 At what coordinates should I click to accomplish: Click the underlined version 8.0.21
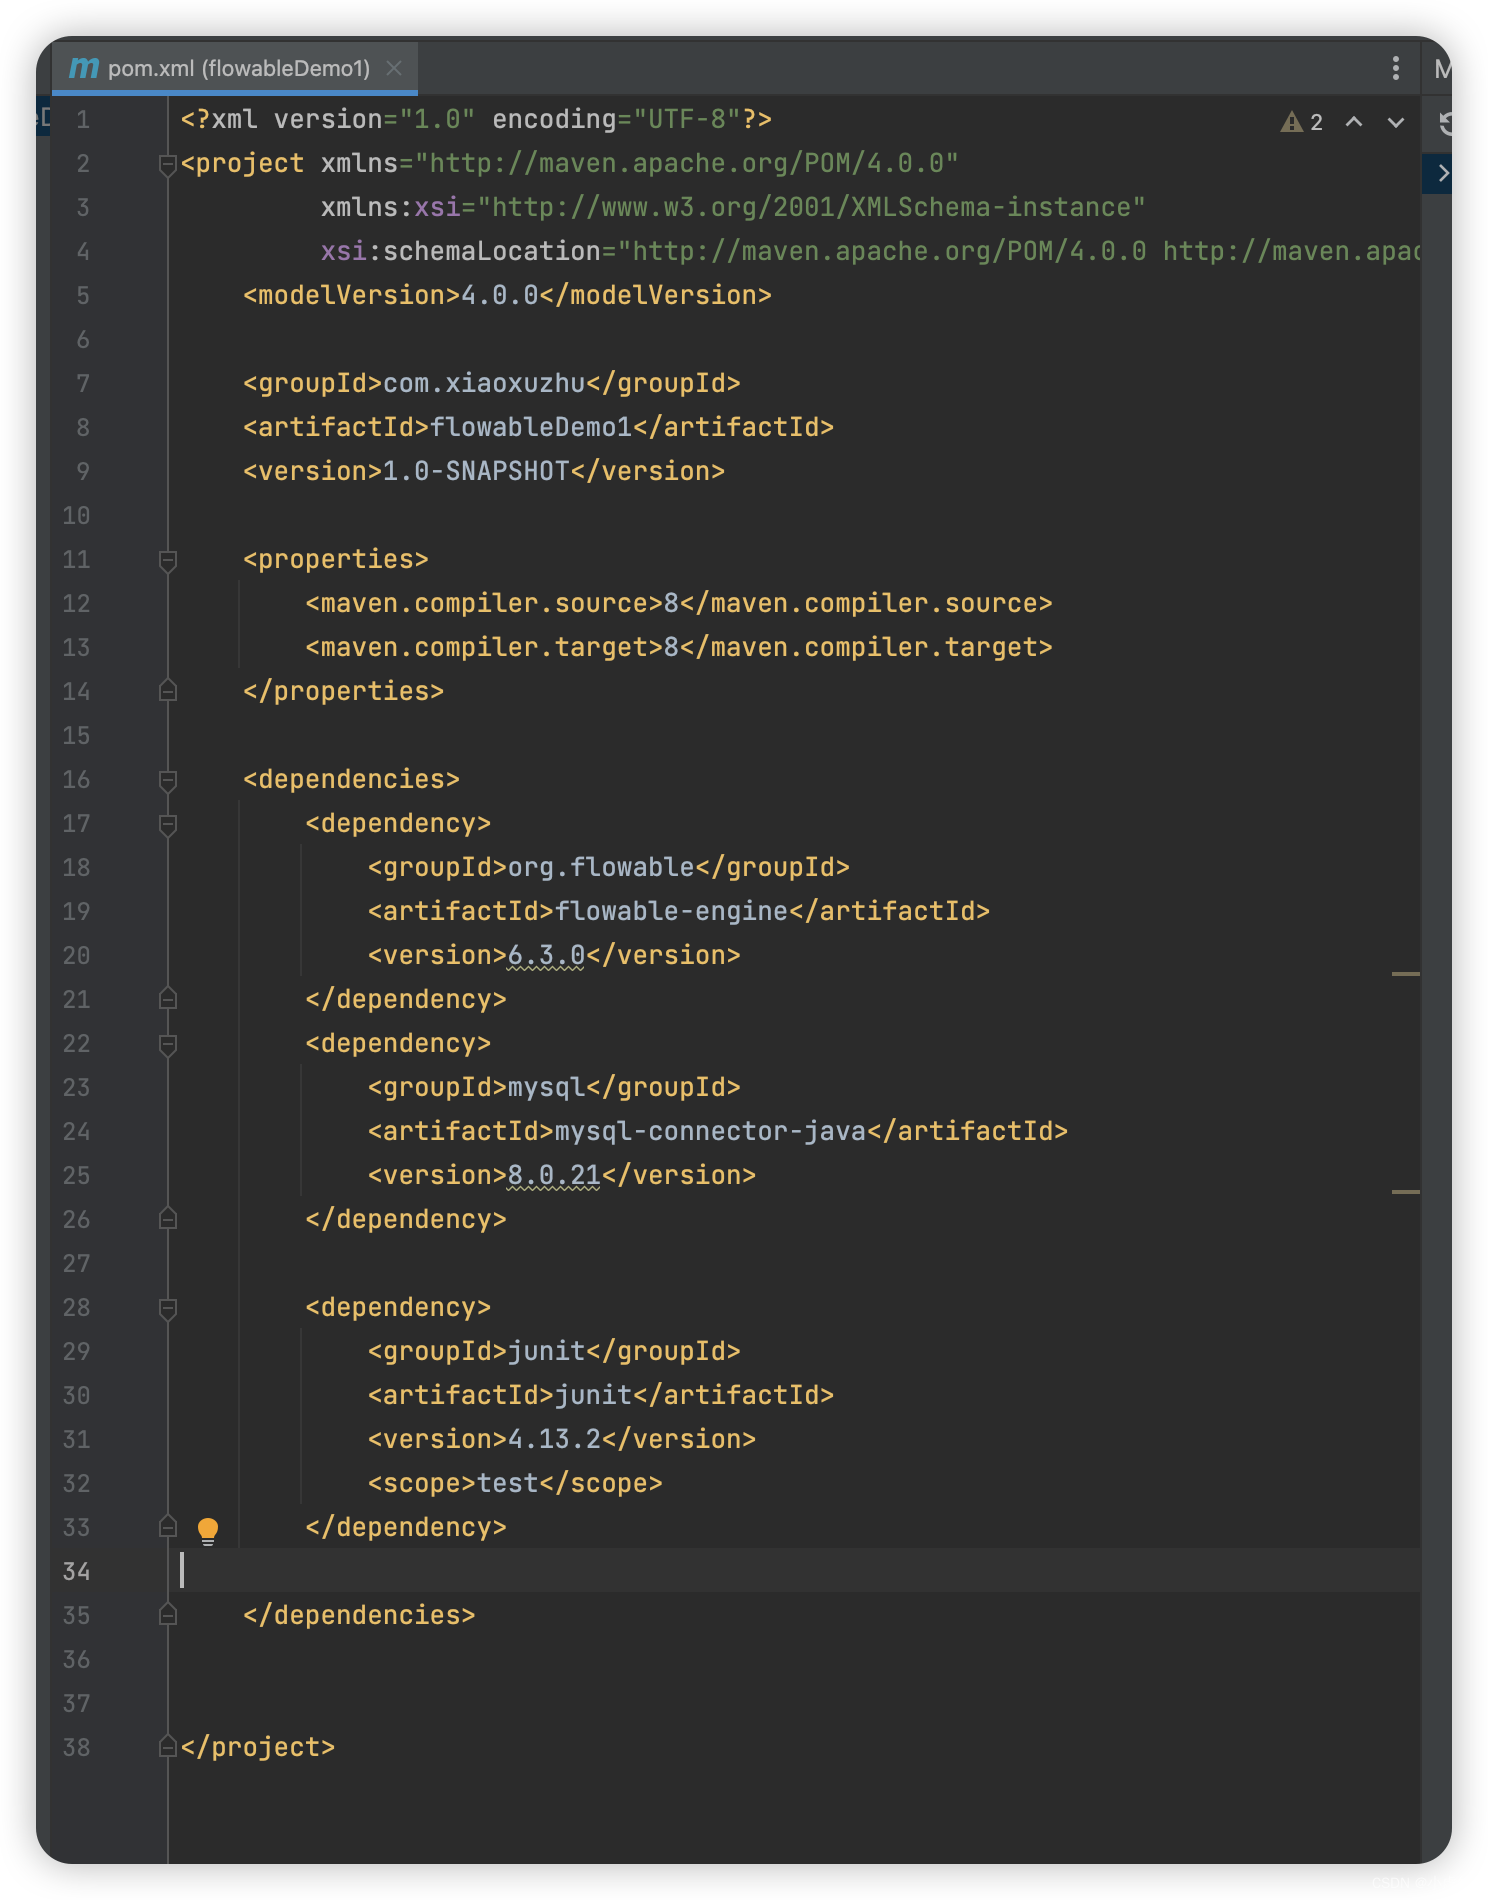[x=554, y=1176]
